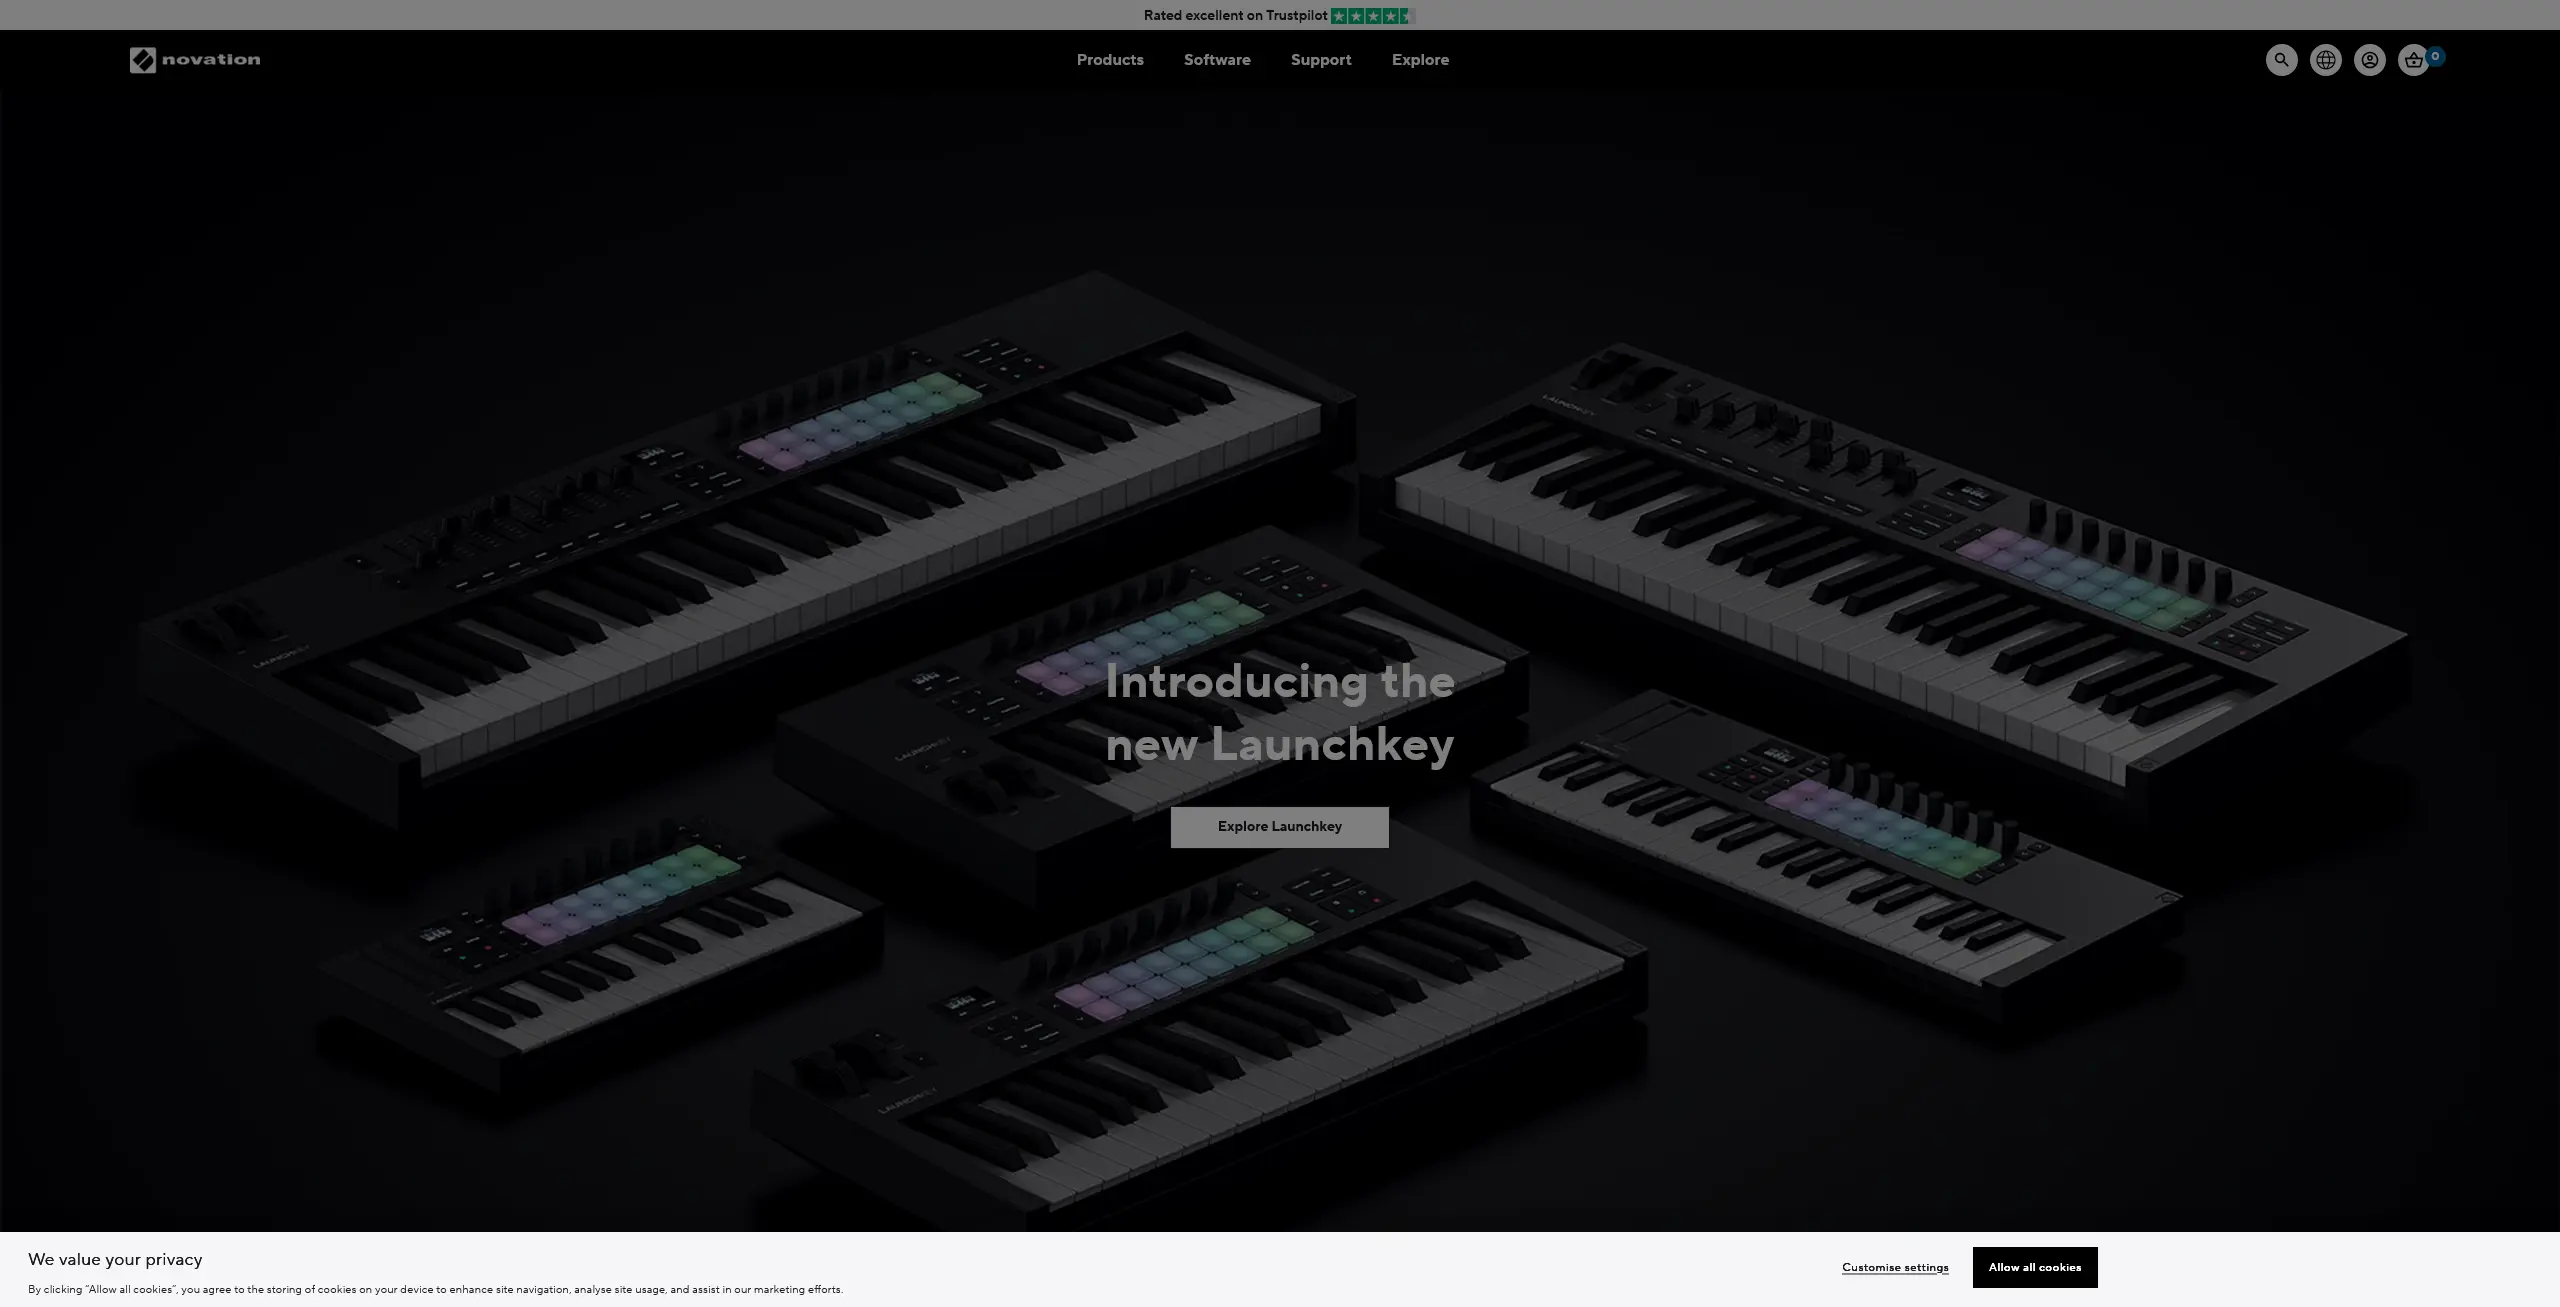This screenshot has height=1307, width=2560.
Task: Click the basket item count badge
Action: (x=2435, y=56)
